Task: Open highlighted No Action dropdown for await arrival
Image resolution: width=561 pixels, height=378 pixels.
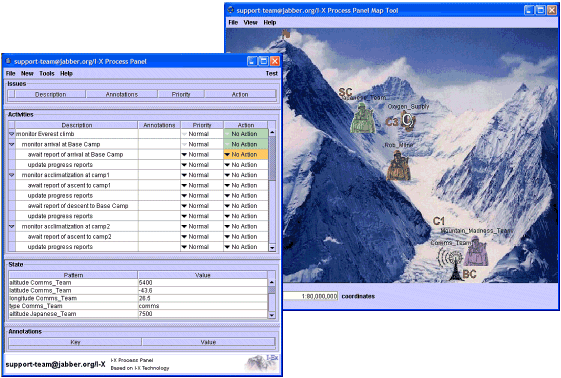Action: 245,154
